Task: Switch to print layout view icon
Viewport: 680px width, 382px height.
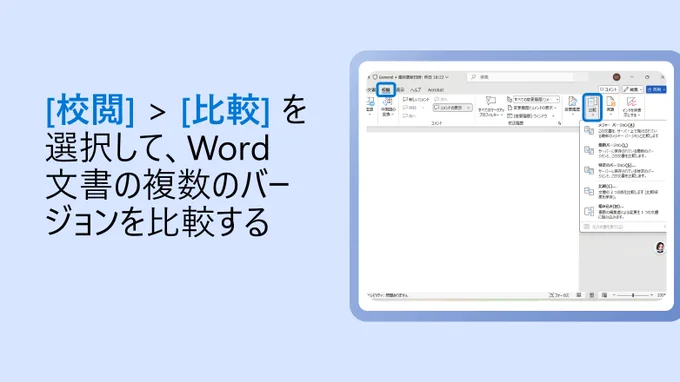Action: tap(592, 295)
